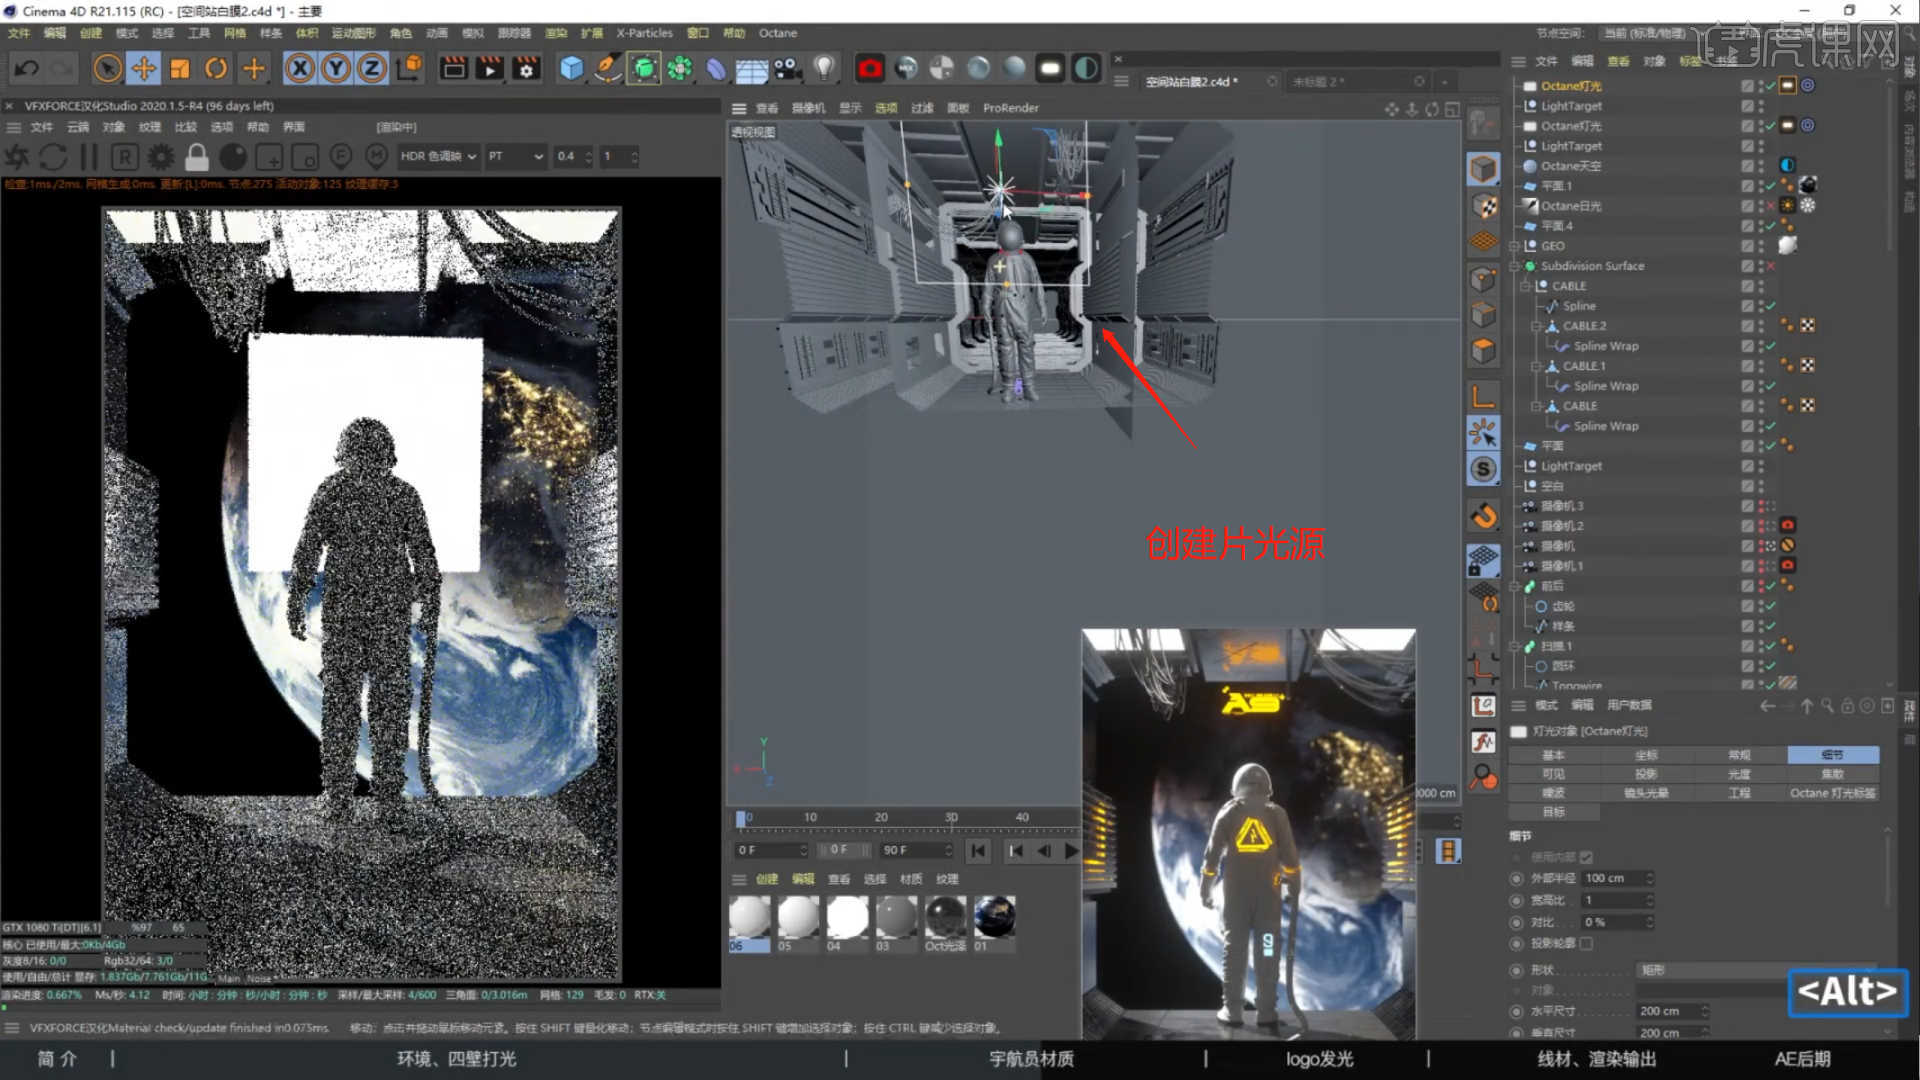Image resolution: width=1920 pixels, height=1080 pixels.
Task: Select the earth material swatch 01
Action: (x=994, y=917)
